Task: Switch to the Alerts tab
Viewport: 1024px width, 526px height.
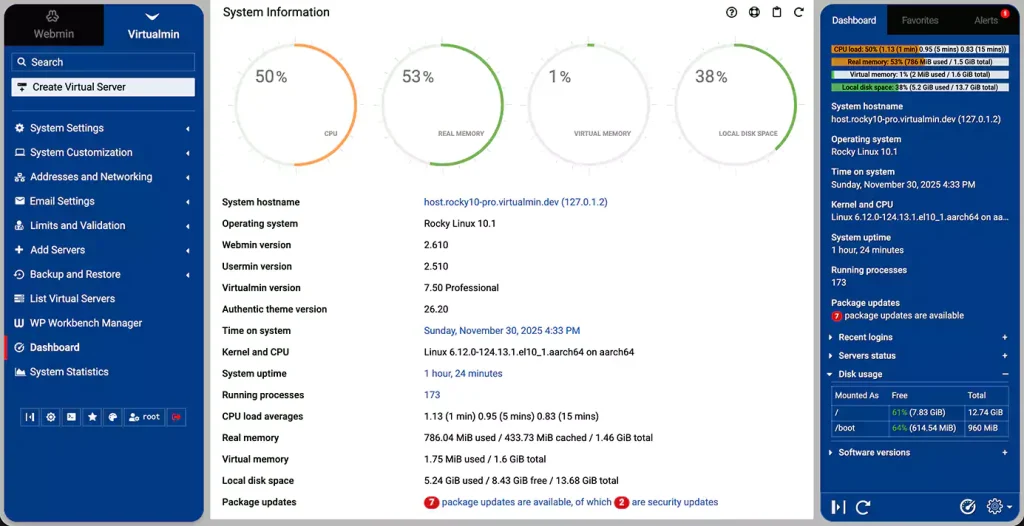Action: 986,20
